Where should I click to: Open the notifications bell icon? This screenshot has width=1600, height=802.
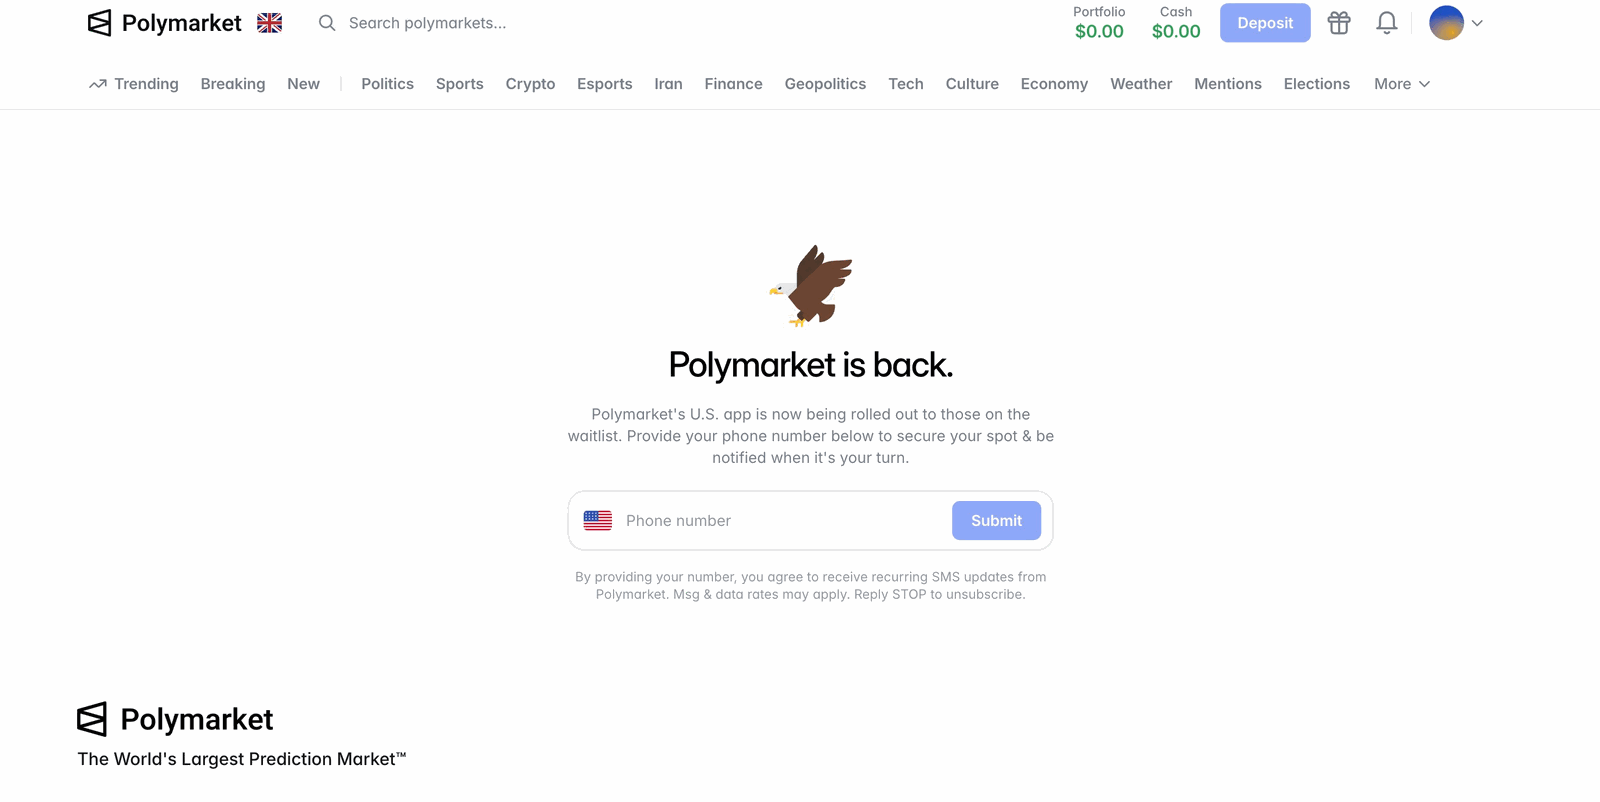1387,22
